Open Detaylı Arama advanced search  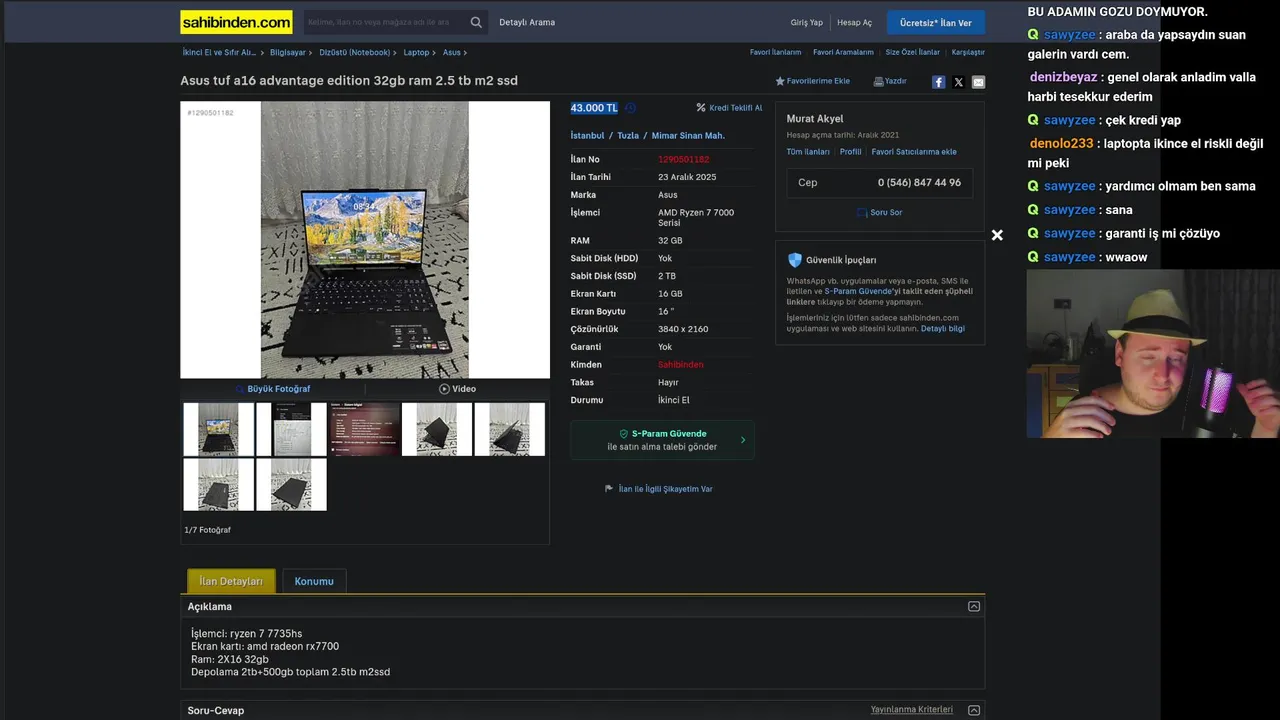coord(527,22)
